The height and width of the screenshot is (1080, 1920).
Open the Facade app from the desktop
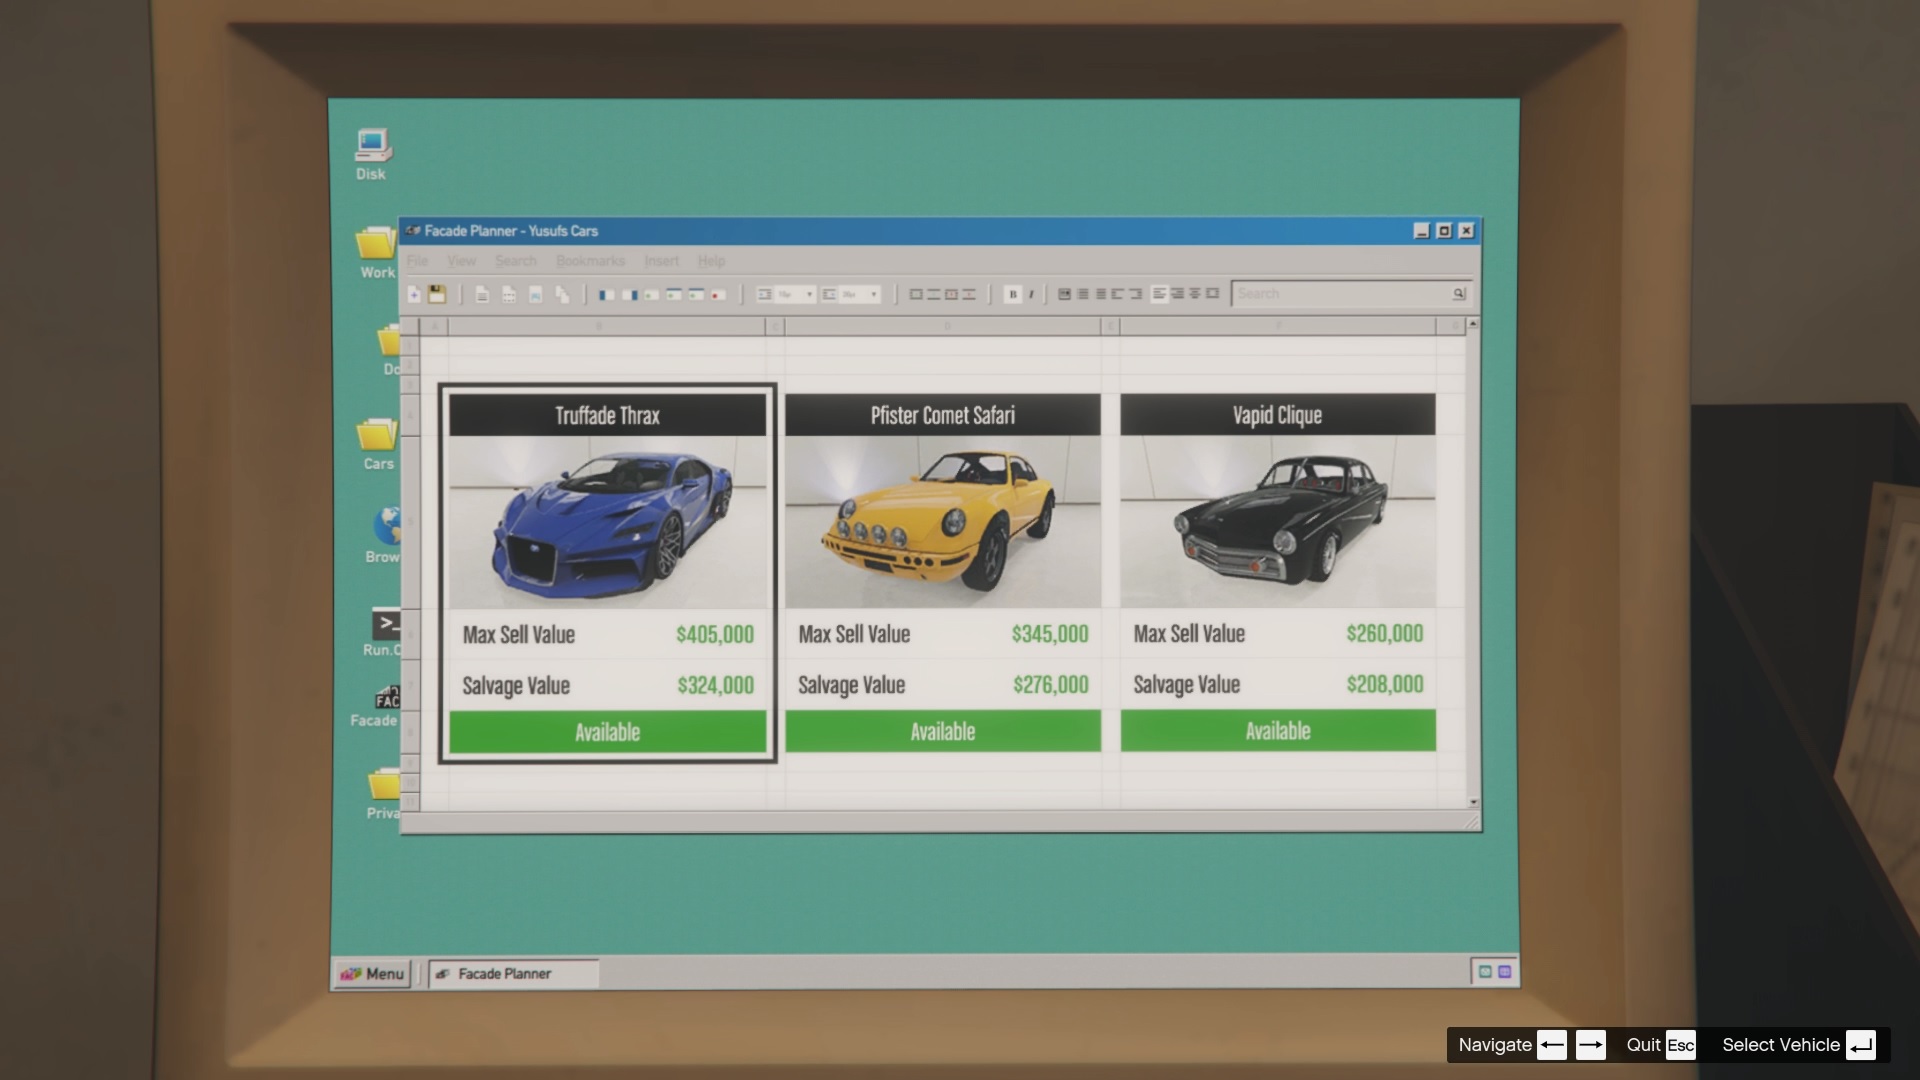pos(386,700)
